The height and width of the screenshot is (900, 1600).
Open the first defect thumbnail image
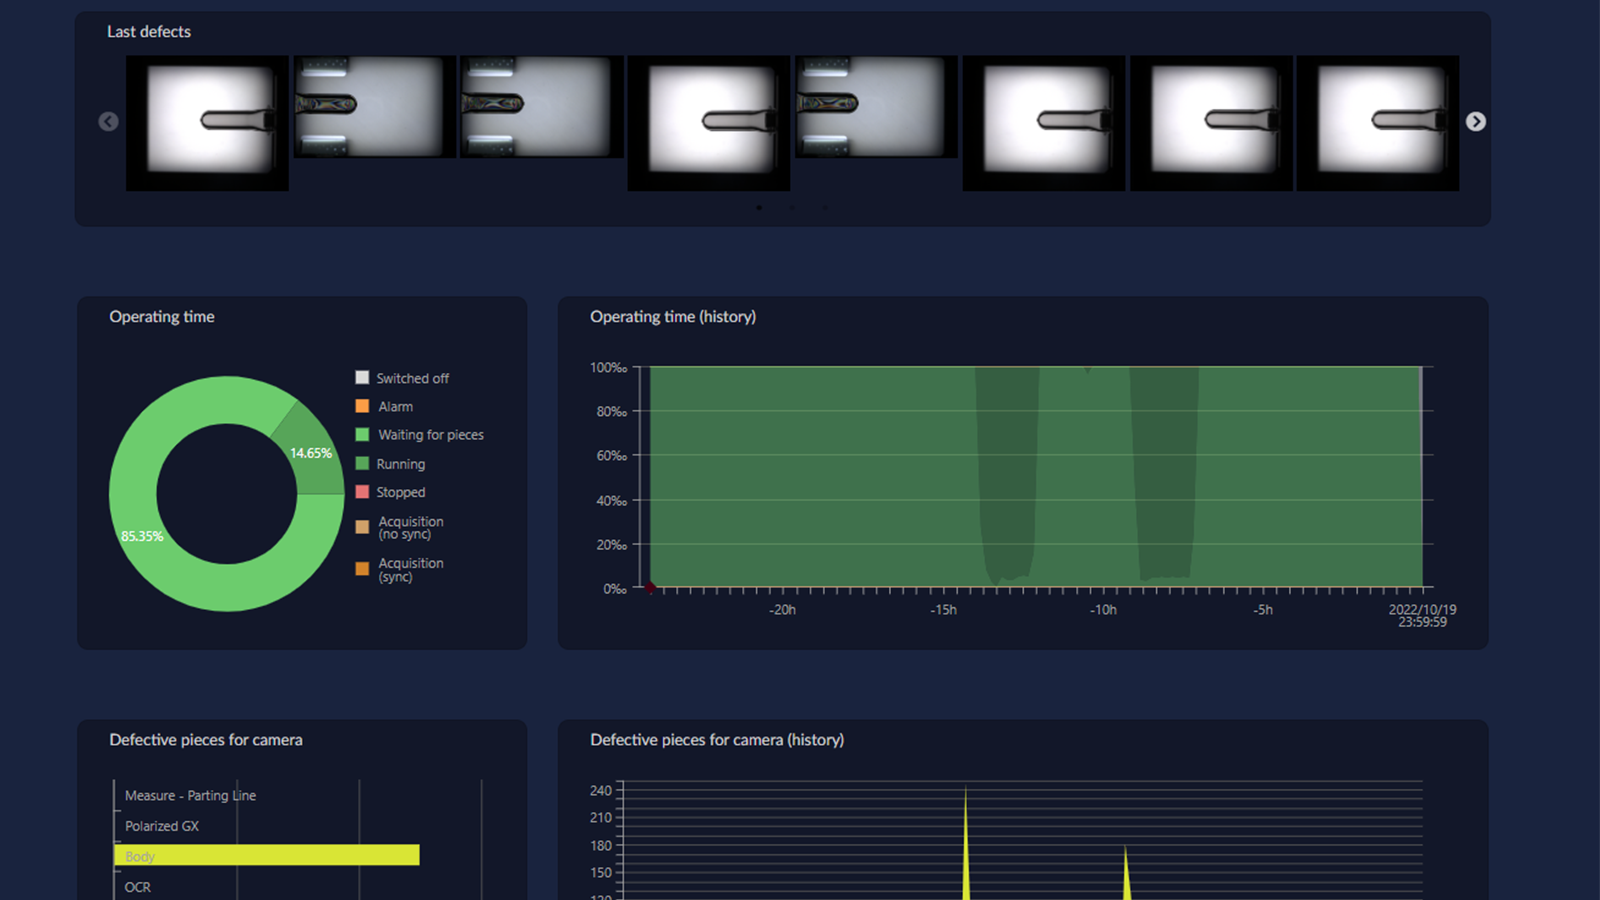[x=207, y=122]
